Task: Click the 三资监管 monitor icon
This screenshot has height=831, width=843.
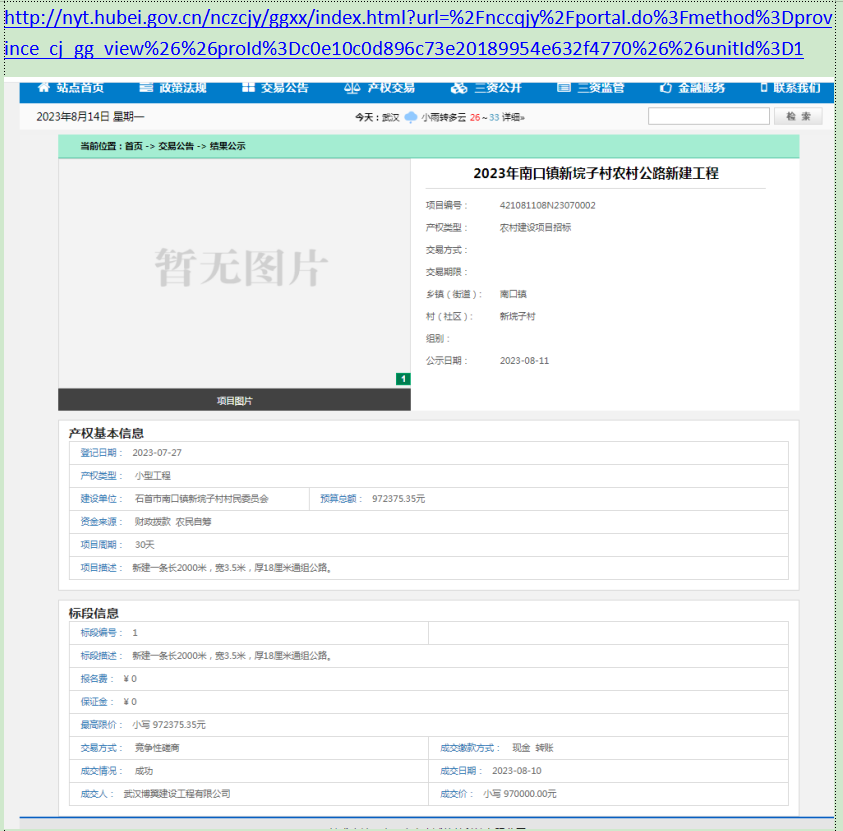Action: (564, 89)
